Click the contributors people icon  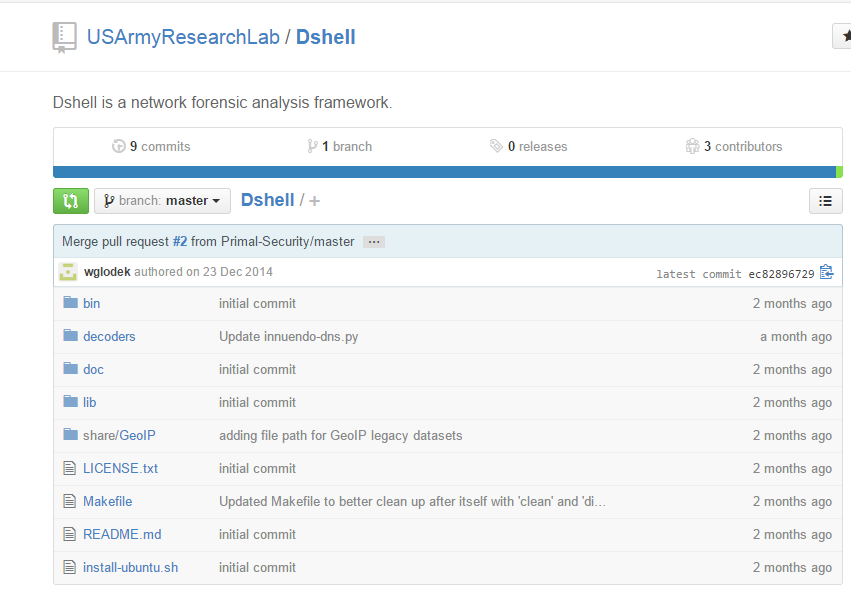coord(693,146)
